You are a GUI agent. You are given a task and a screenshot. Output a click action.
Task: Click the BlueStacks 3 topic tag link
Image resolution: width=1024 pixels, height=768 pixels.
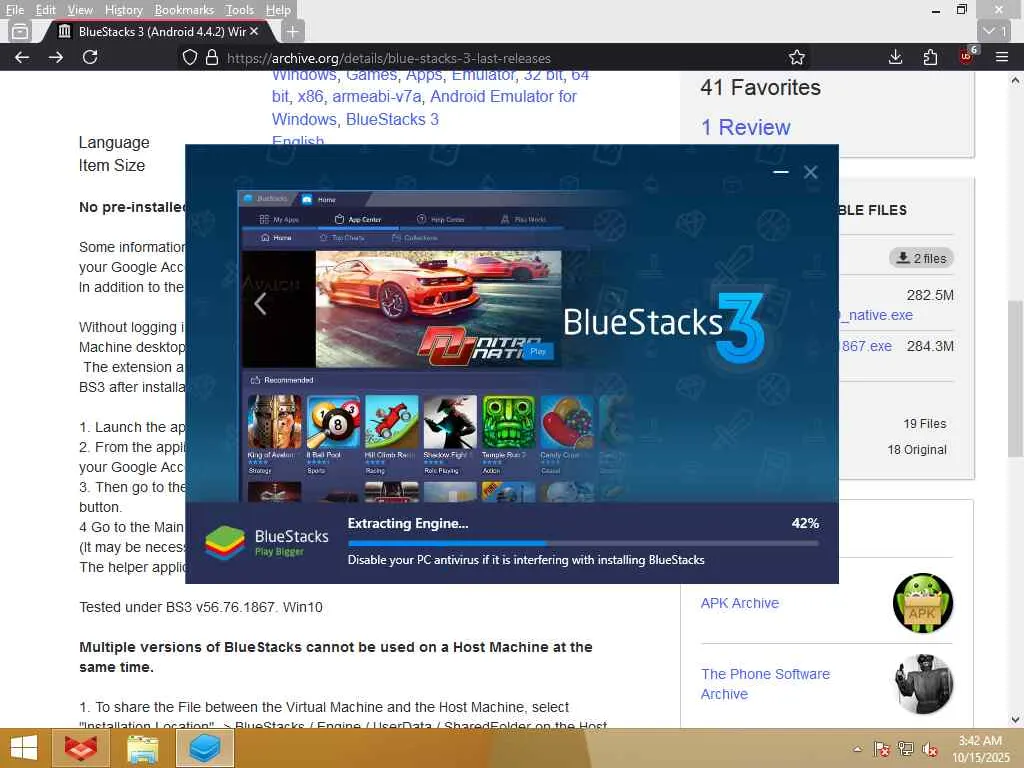pyautogui.click(x=392, y=120)
